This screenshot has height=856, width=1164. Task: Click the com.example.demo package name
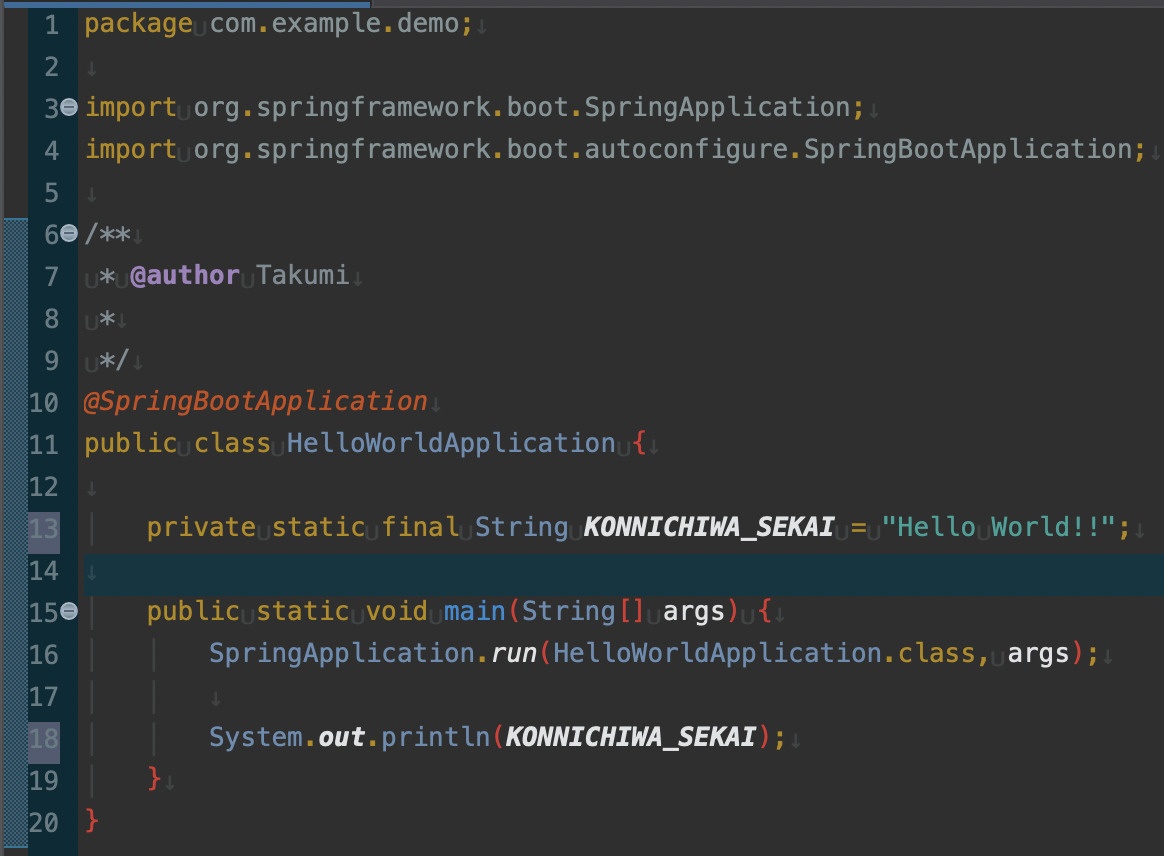click(x=335, y=24)
